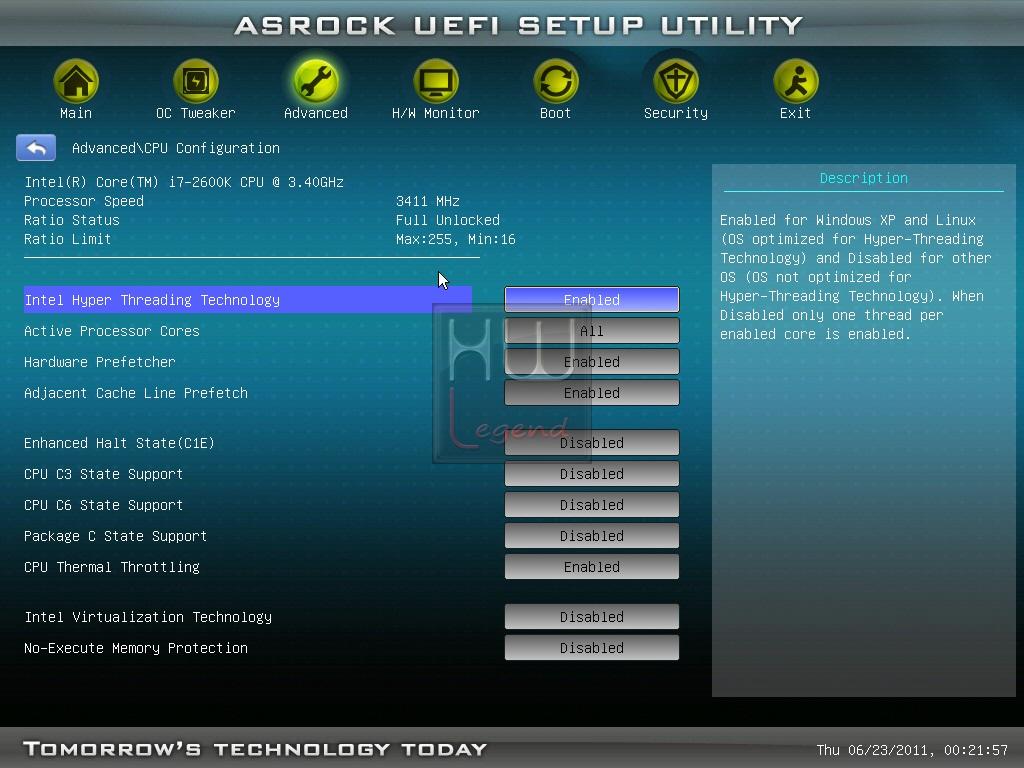Select the Advanced wrench icon
The image size is (1024, 768).
click(315, 81)
